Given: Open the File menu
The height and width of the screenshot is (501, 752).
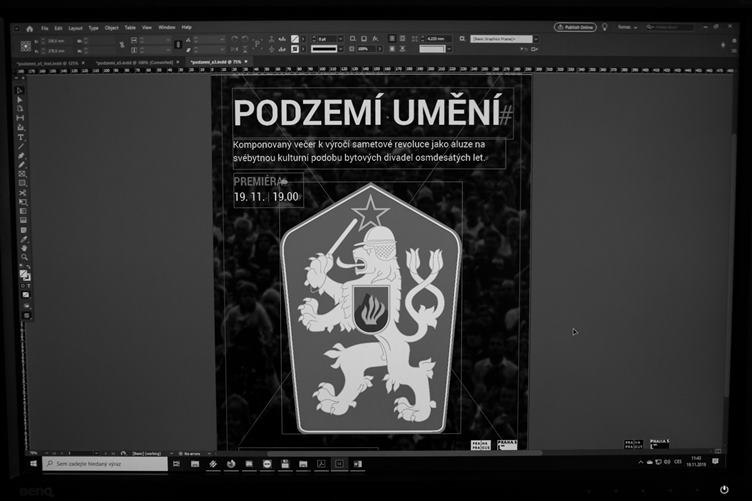Looking at the screenshot, I should tap(45, 28).
